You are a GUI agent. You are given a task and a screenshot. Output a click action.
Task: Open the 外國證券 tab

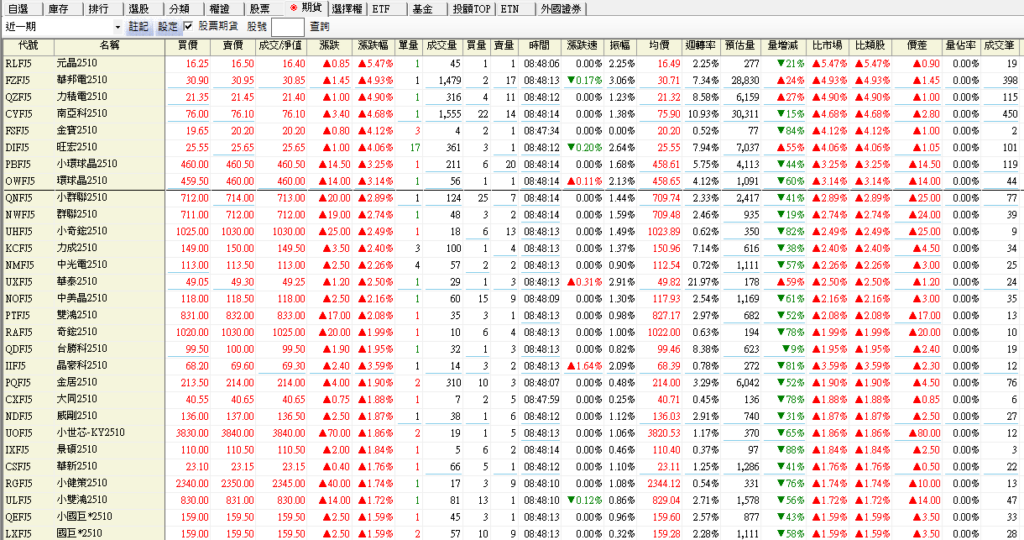tap(565, 8)
